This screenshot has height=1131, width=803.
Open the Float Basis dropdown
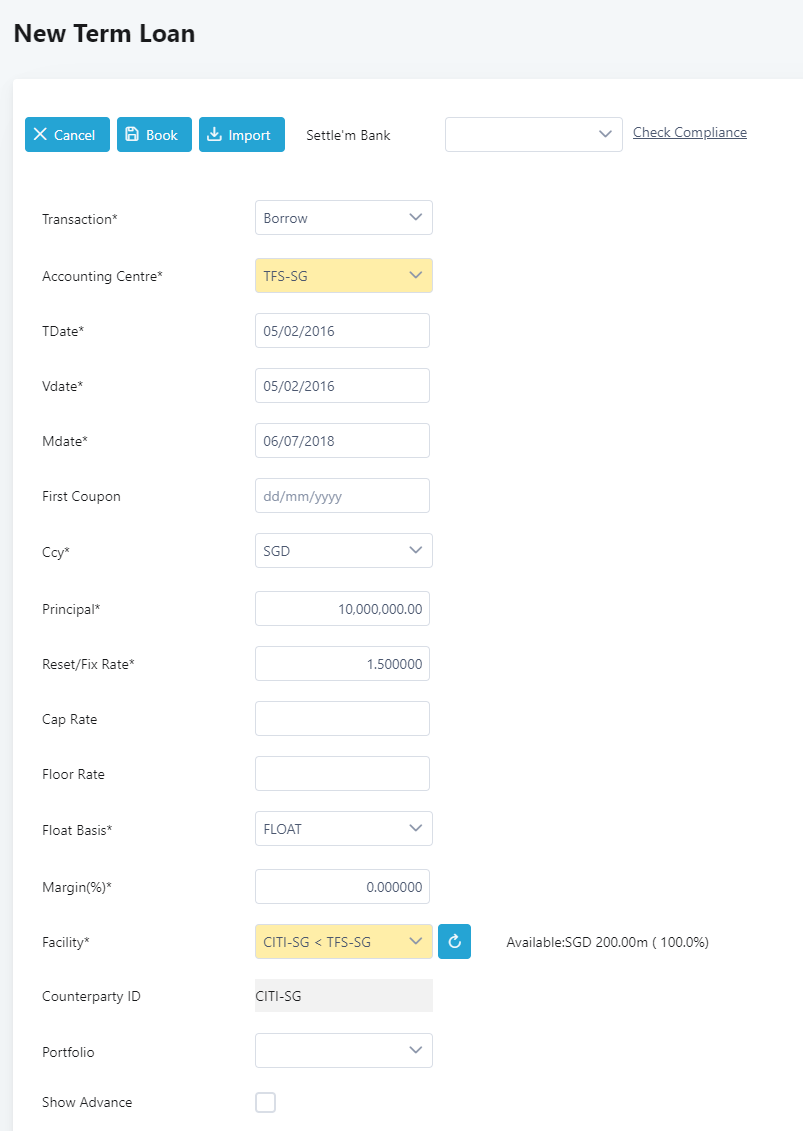coord(343,828)
